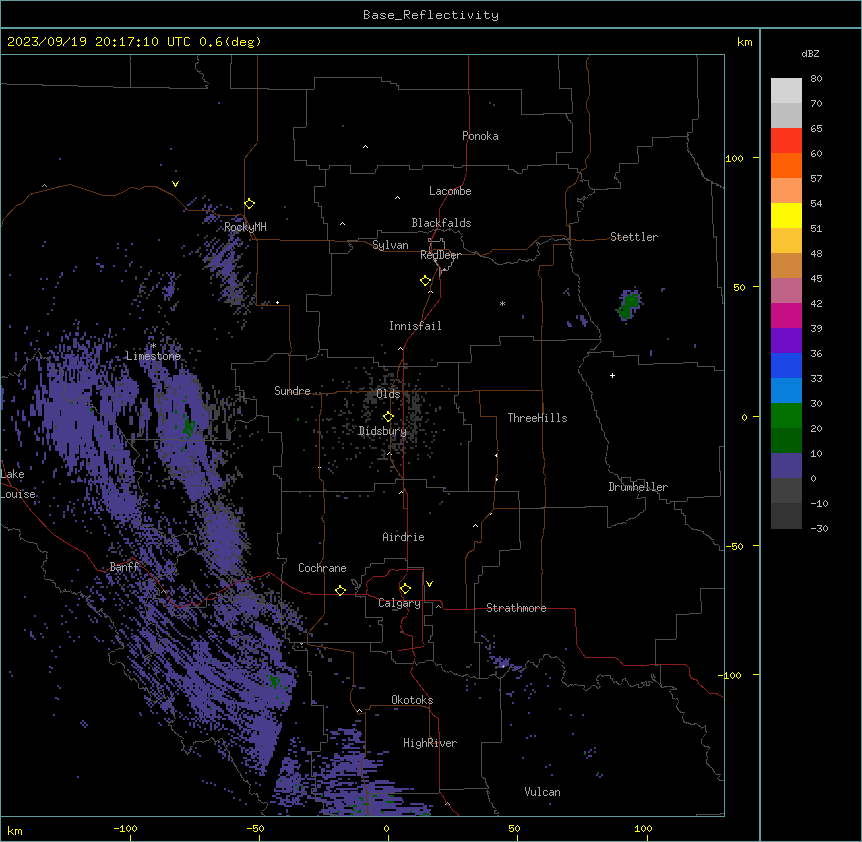Click the RockyMH text label
The image size is (862, 842).
click(245, 227)
